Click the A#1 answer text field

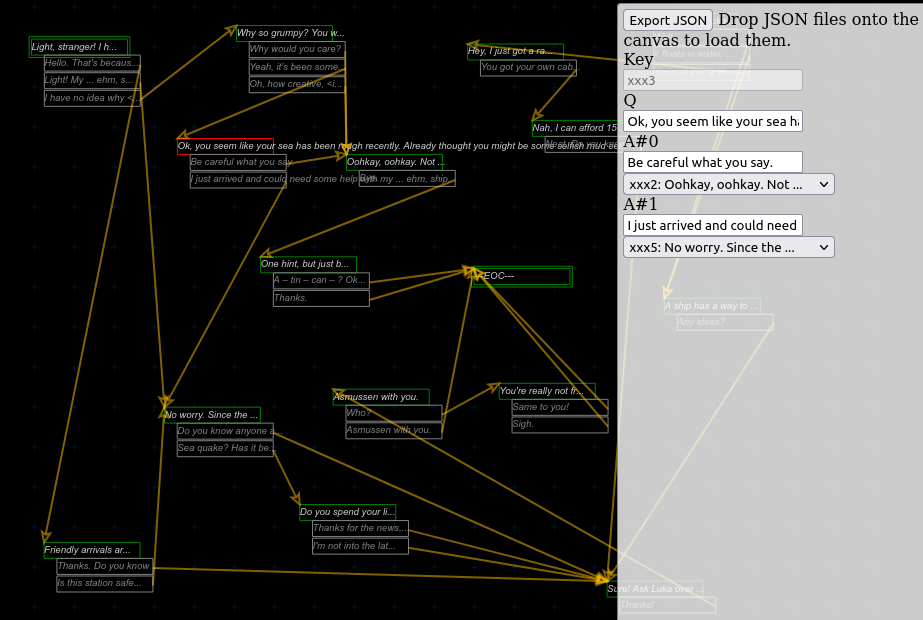click(x=712, y=225)
